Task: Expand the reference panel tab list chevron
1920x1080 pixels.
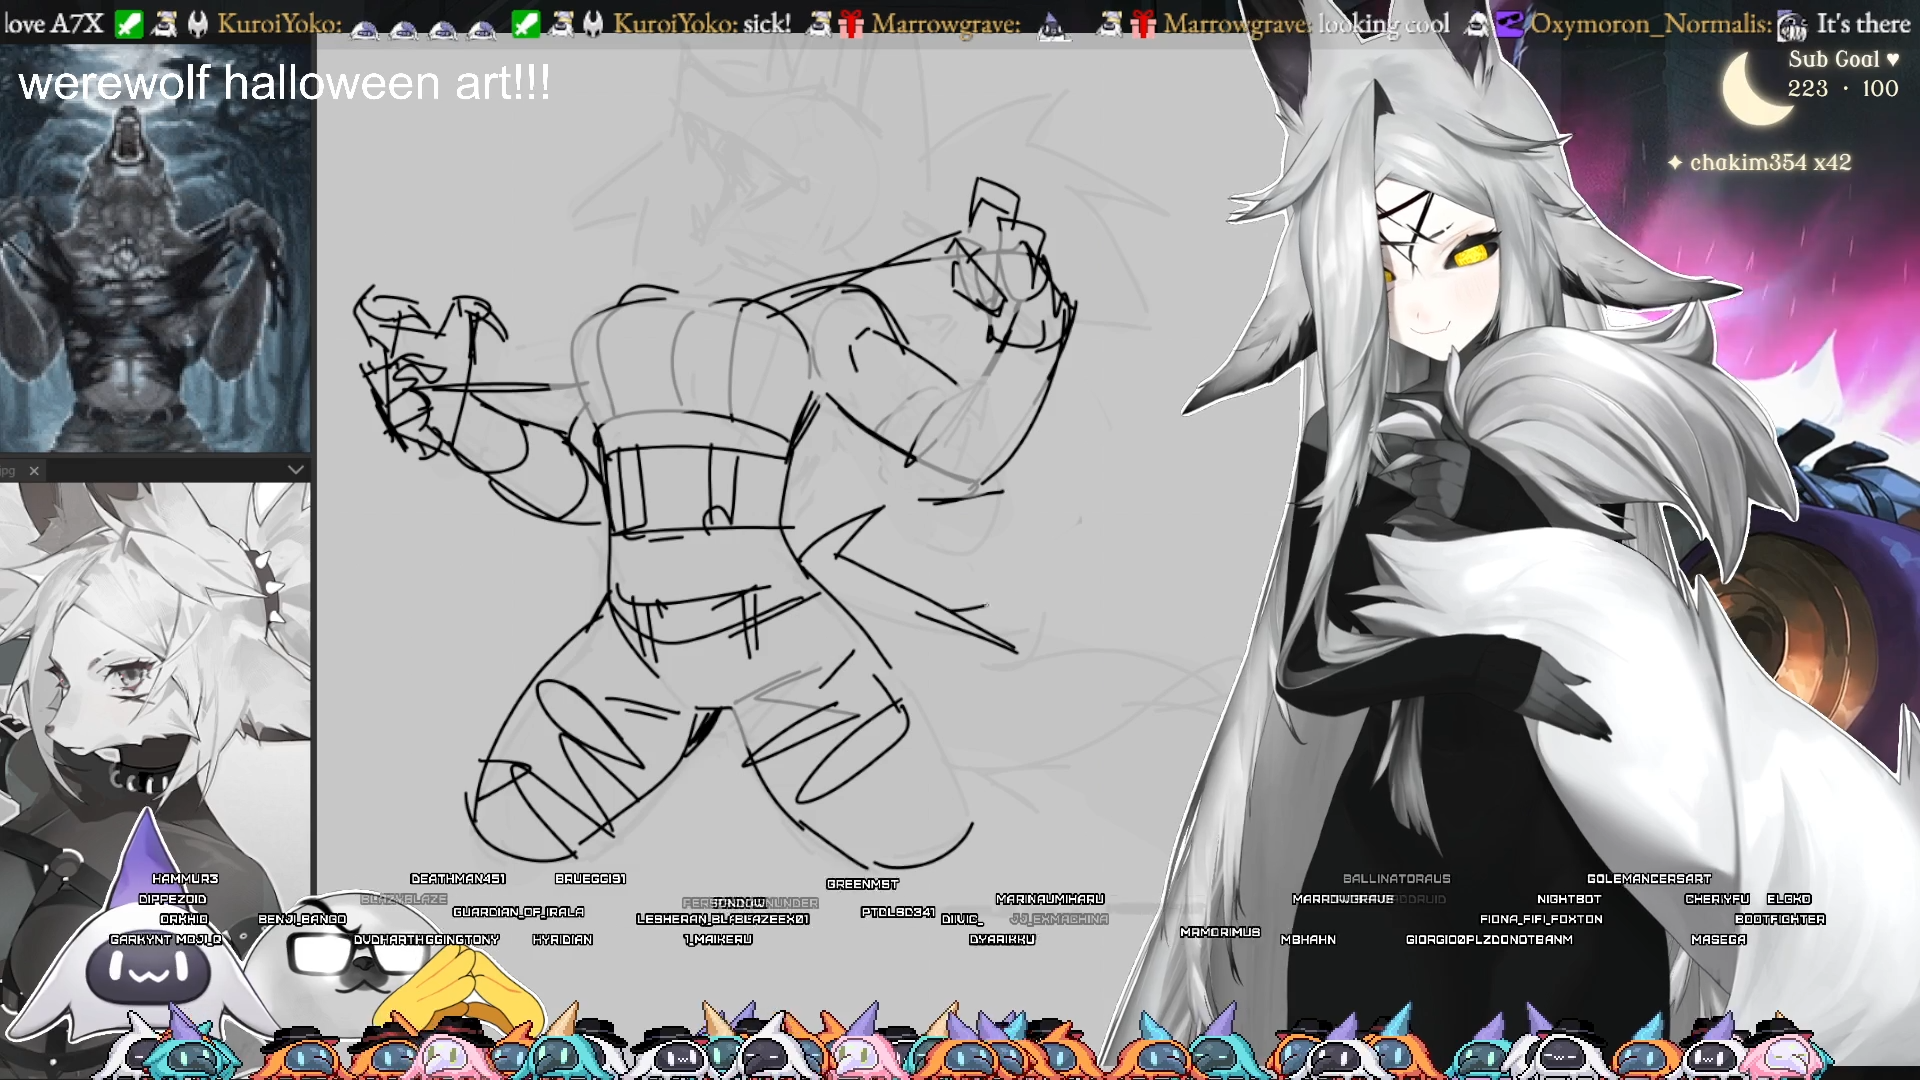Action: coord(295,469)
